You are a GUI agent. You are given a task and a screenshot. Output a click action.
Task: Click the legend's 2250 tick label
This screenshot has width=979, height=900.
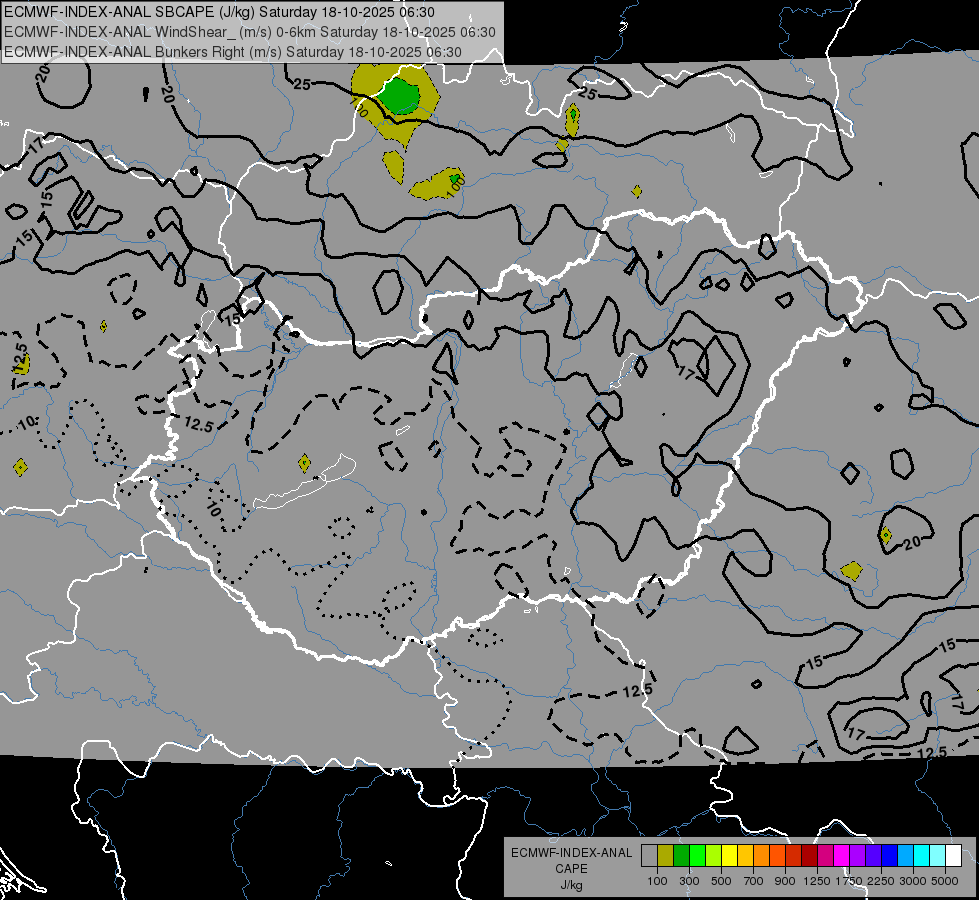coord(880,881)
